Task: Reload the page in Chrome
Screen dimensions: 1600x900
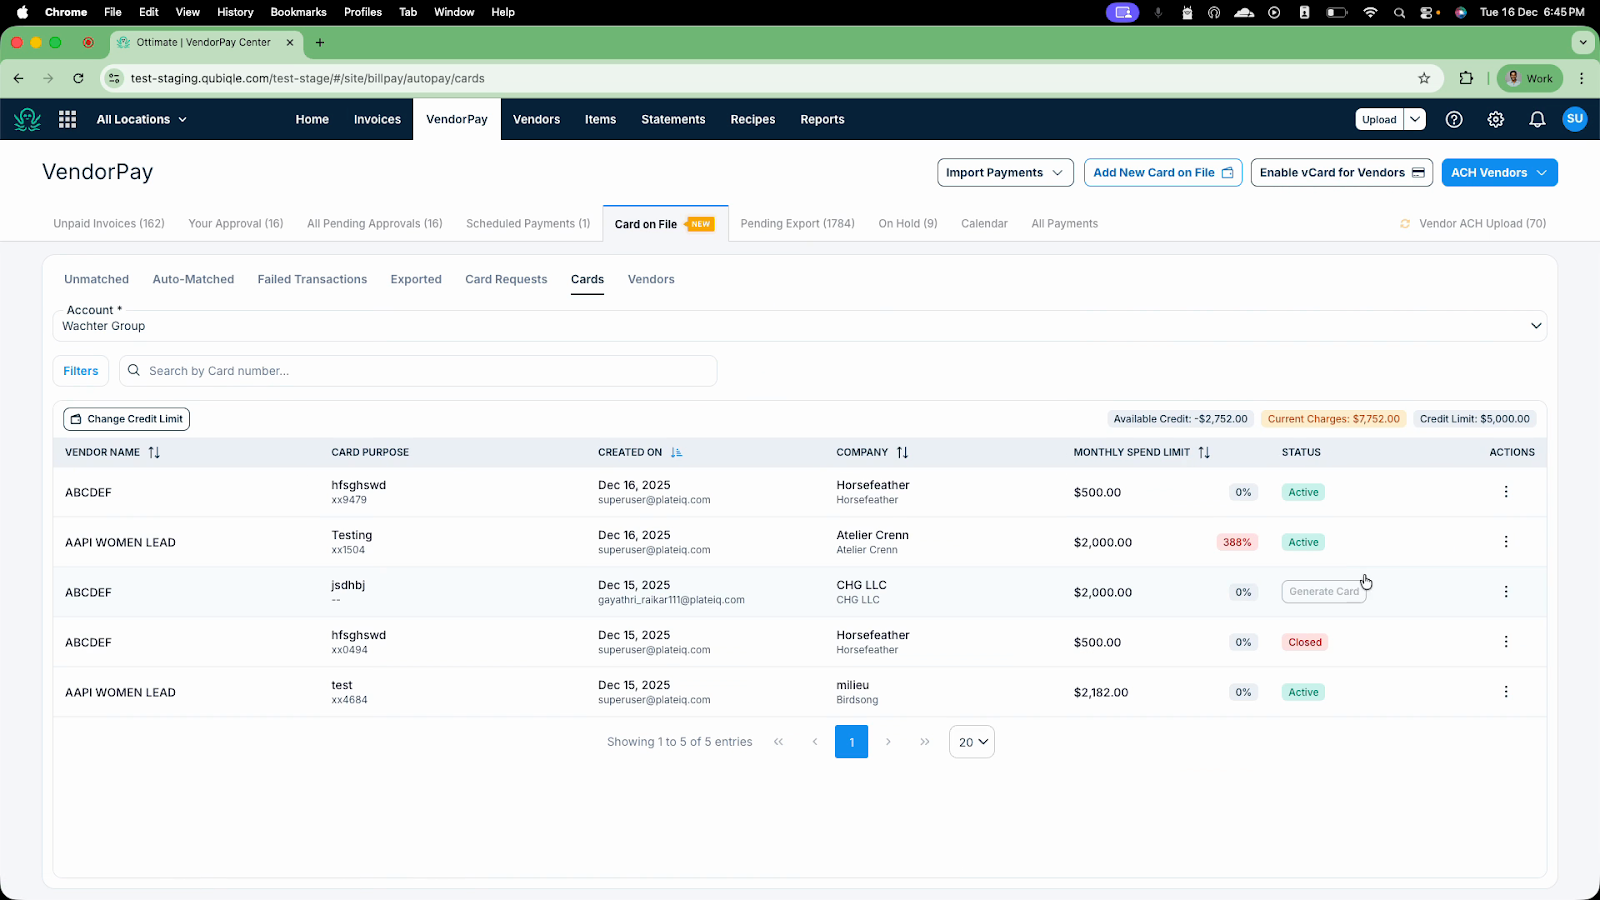Action: coord(78,78)
